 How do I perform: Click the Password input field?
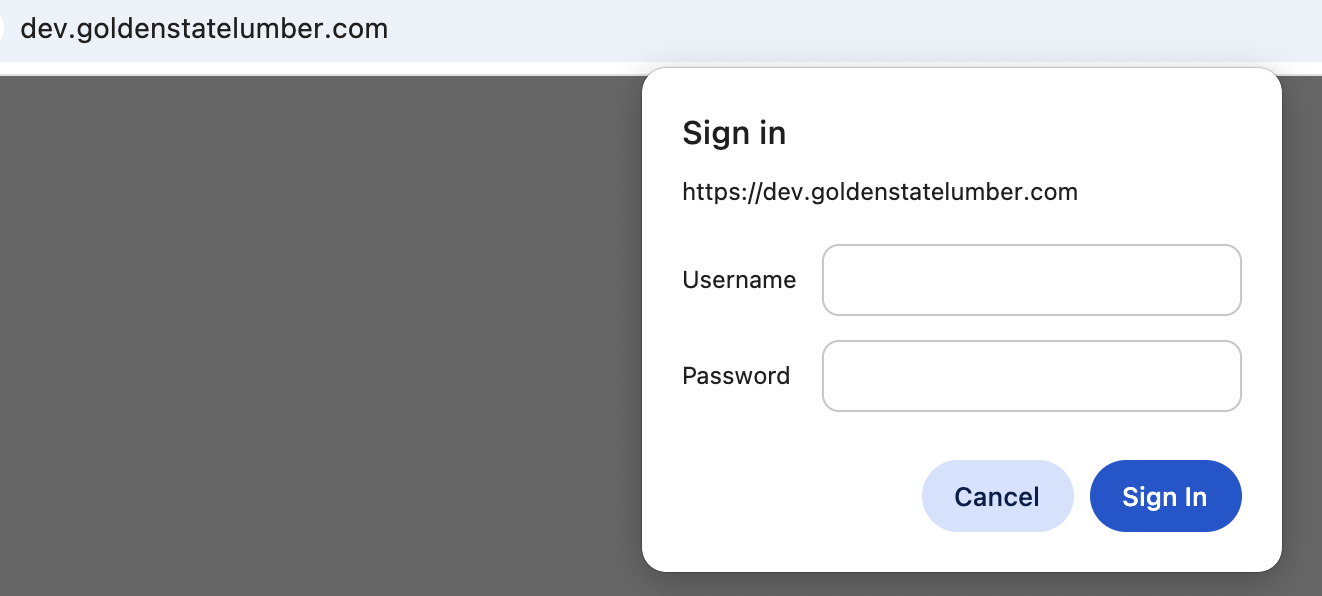click(1031, 376)
